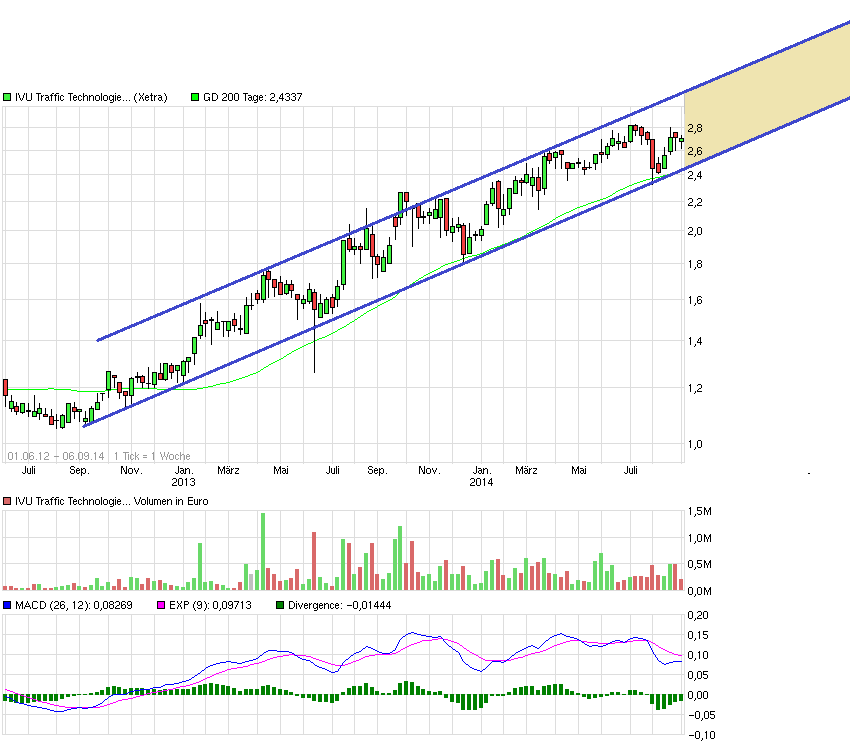850x743 pixels.
Task: Click the 'IVU Traffic Technologie... (Xetra)' legend label
Action: 91,98
